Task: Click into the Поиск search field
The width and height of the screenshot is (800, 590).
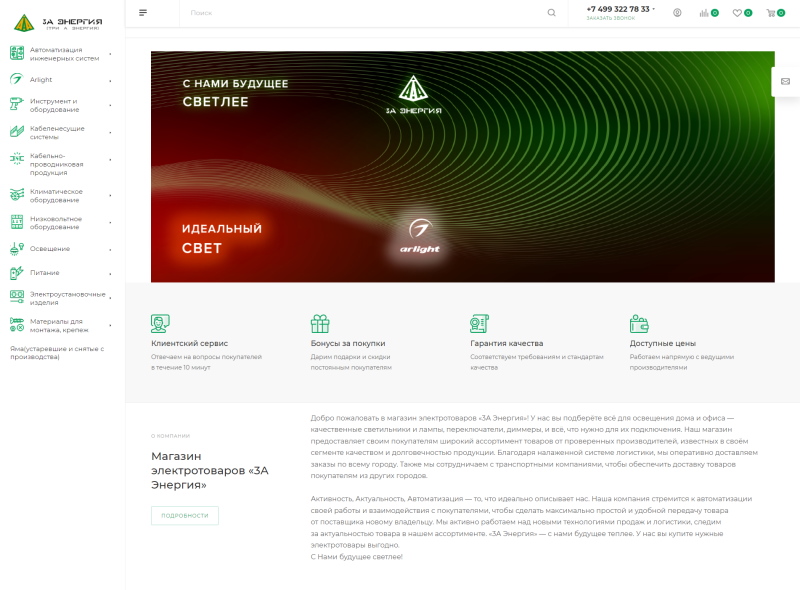Action: pos(360,13)
